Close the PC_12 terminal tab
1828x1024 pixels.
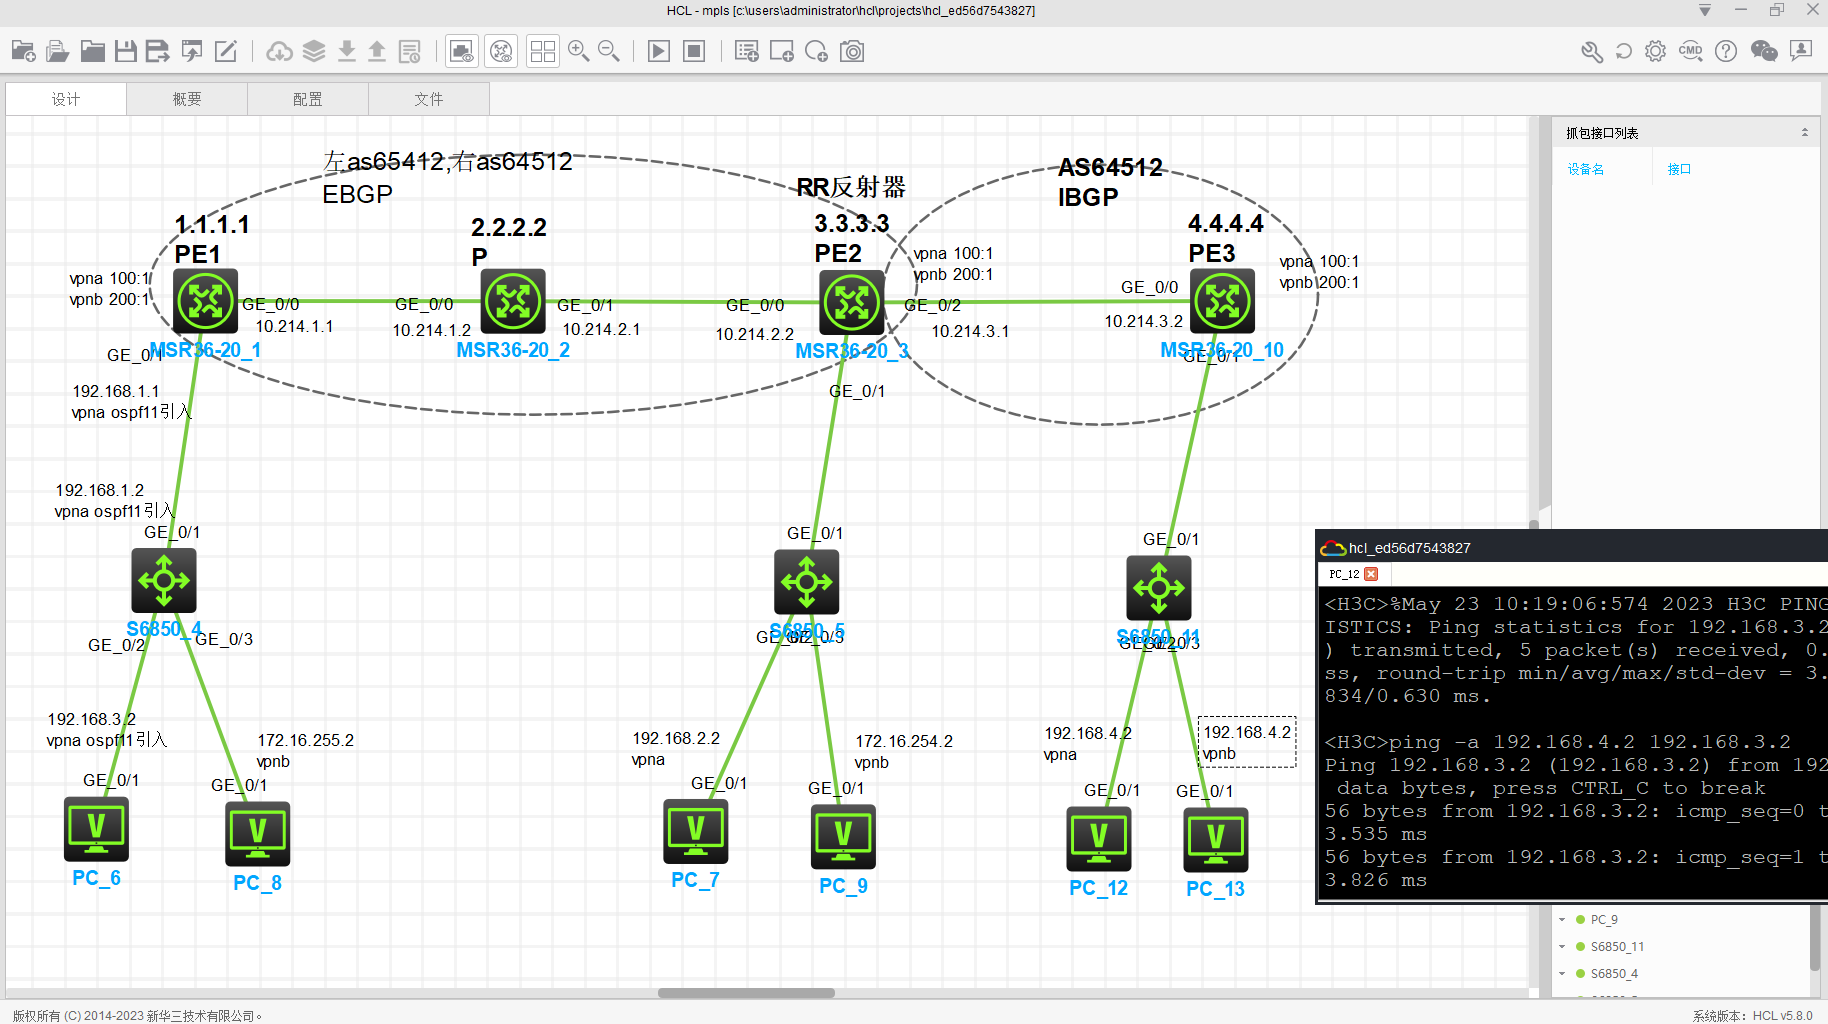tap(1371, 574)
